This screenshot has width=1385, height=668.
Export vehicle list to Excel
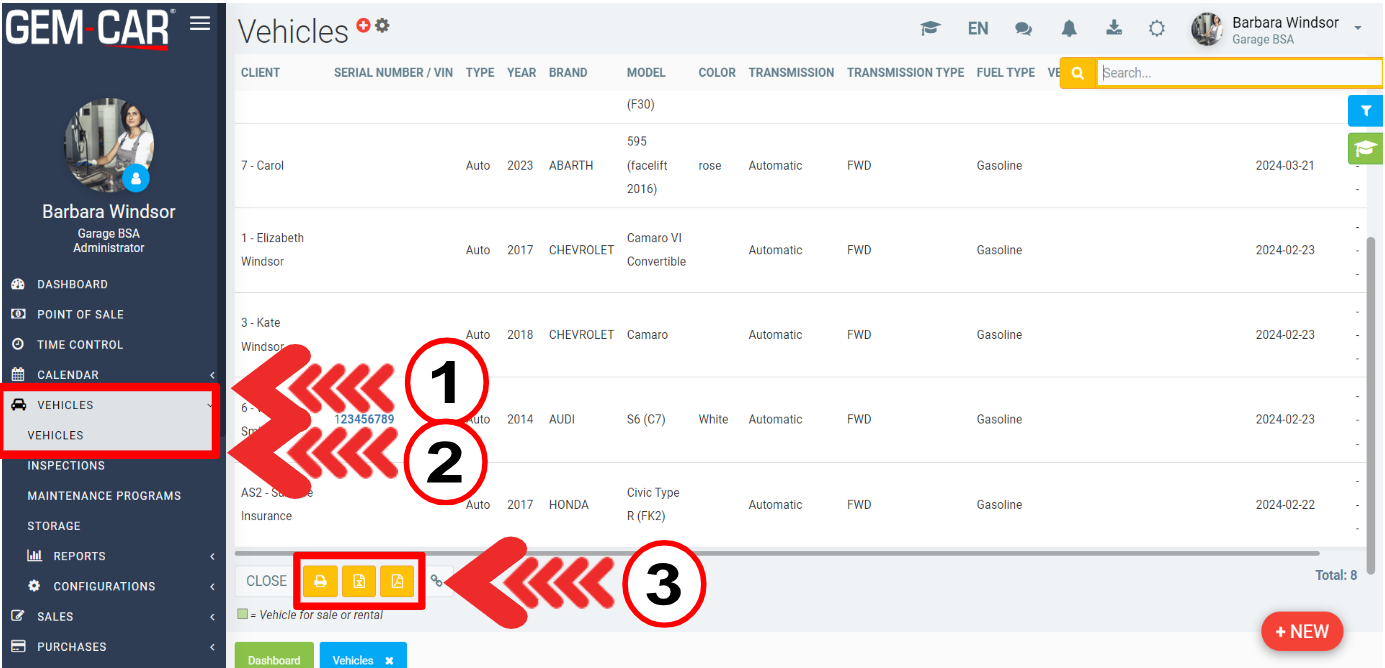[x=359, y=581]
